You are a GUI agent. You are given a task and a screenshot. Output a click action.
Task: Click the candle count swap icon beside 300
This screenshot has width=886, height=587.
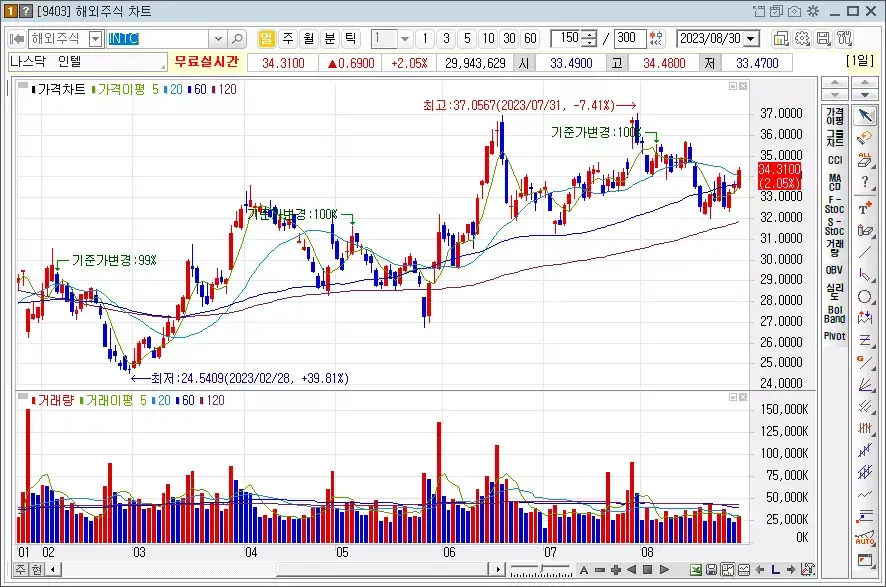point(655,38)
